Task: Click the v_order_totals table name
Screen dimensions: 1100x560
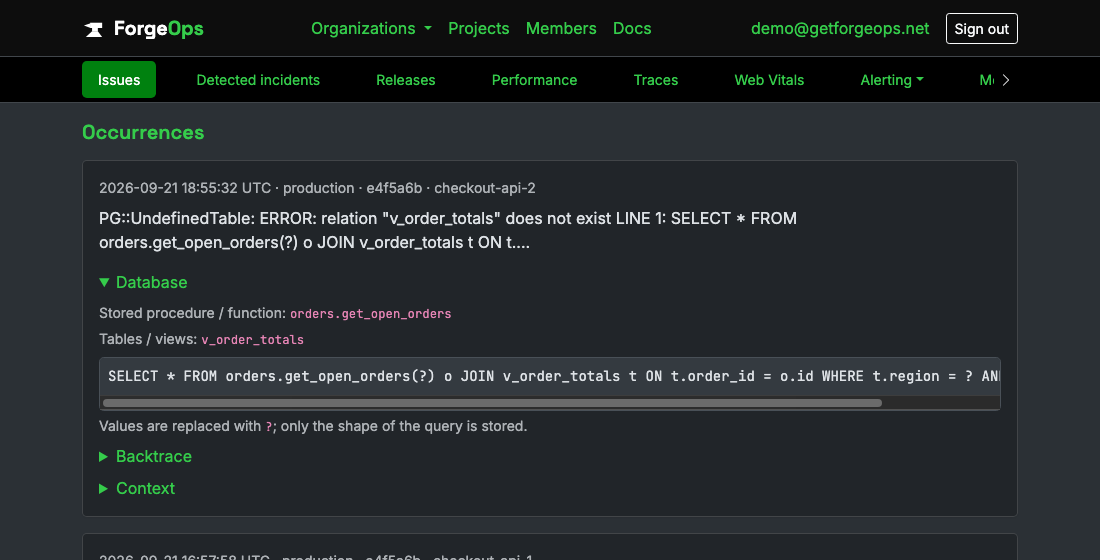Action: (253, 340)
